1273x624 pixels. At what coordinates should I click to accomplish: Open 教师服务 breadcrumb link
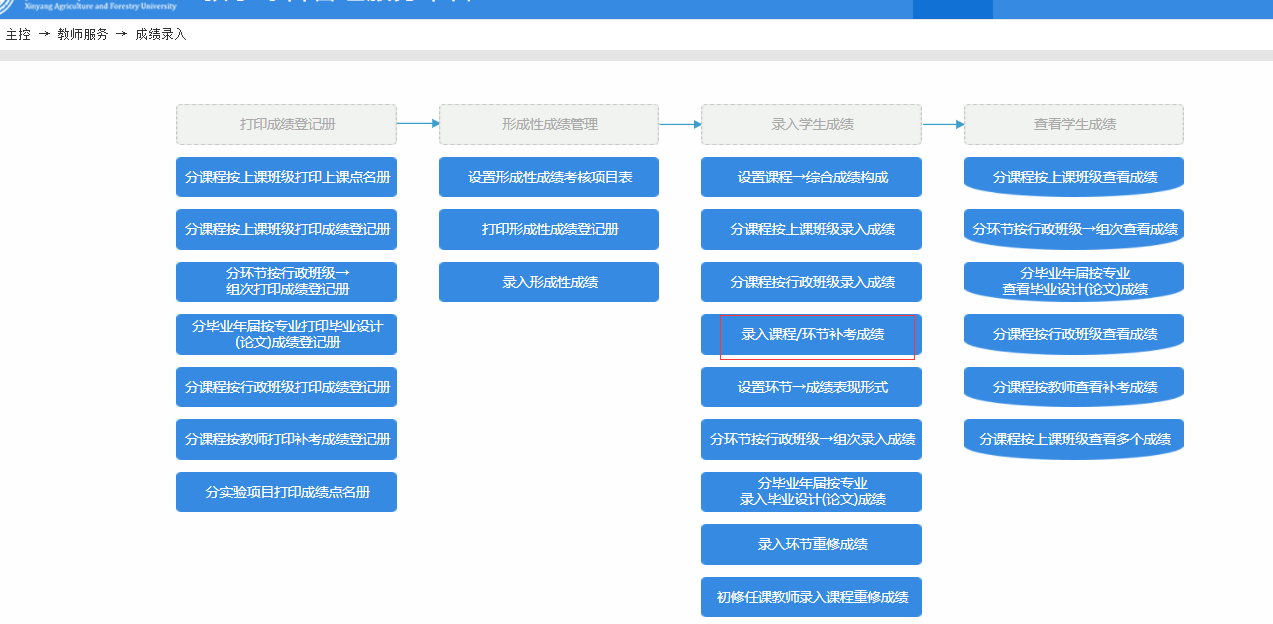click(83, 34)
